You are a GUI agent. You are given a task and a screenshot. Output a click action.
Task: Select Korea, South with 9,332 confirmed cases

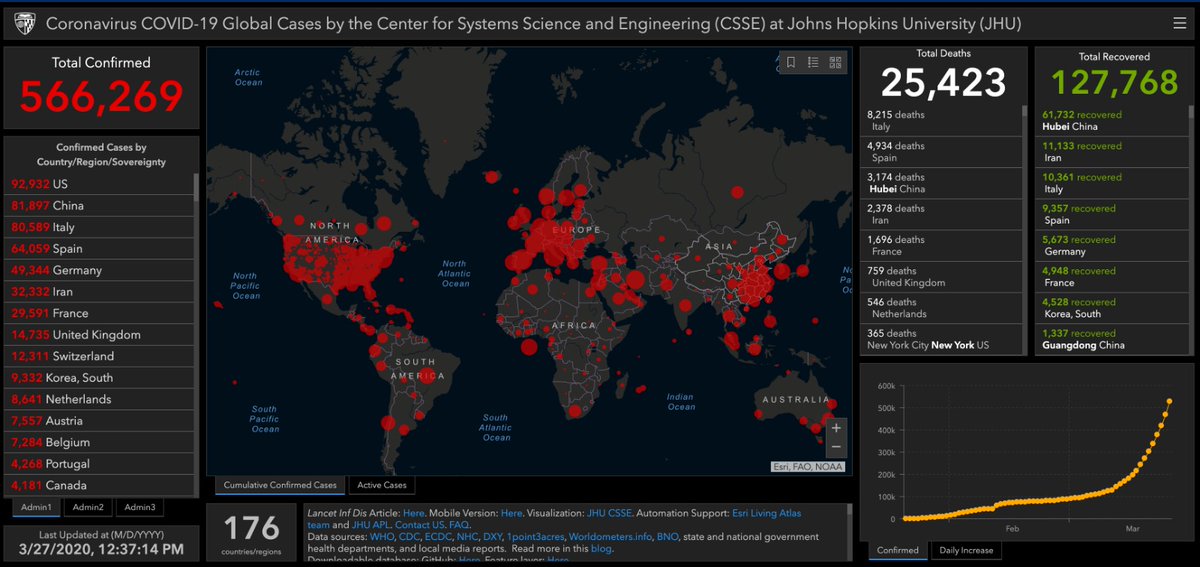tap(100, 378)
